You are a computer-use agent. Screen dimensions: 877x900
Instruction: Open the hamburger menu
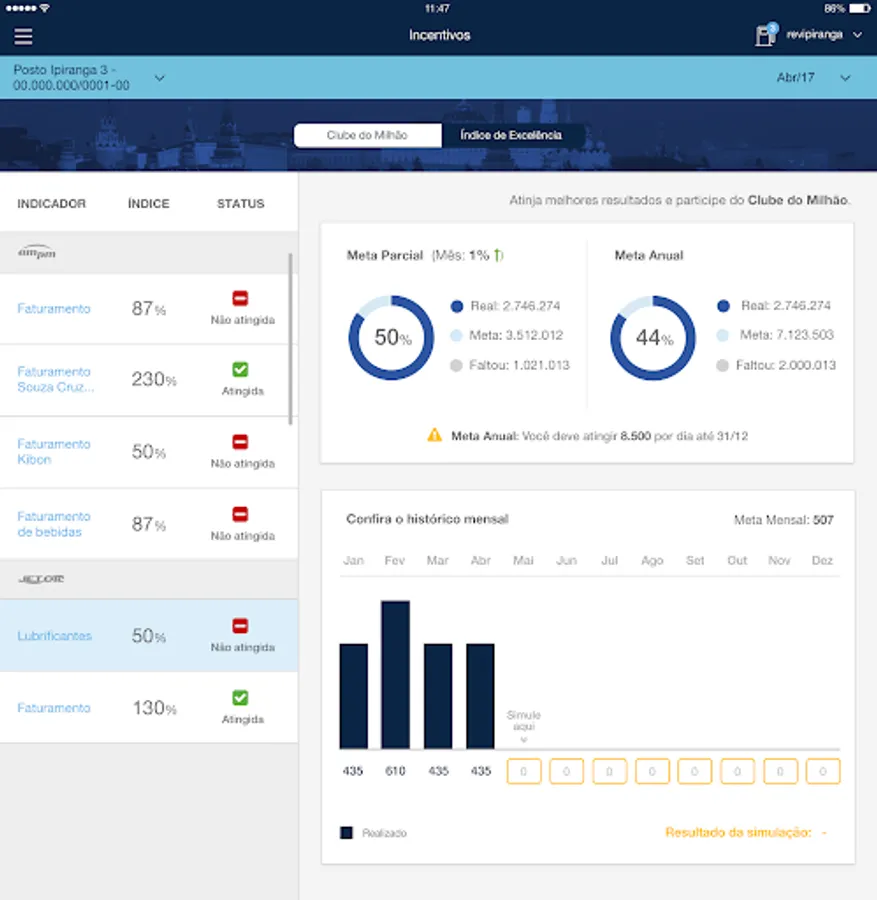coord(23,36)
